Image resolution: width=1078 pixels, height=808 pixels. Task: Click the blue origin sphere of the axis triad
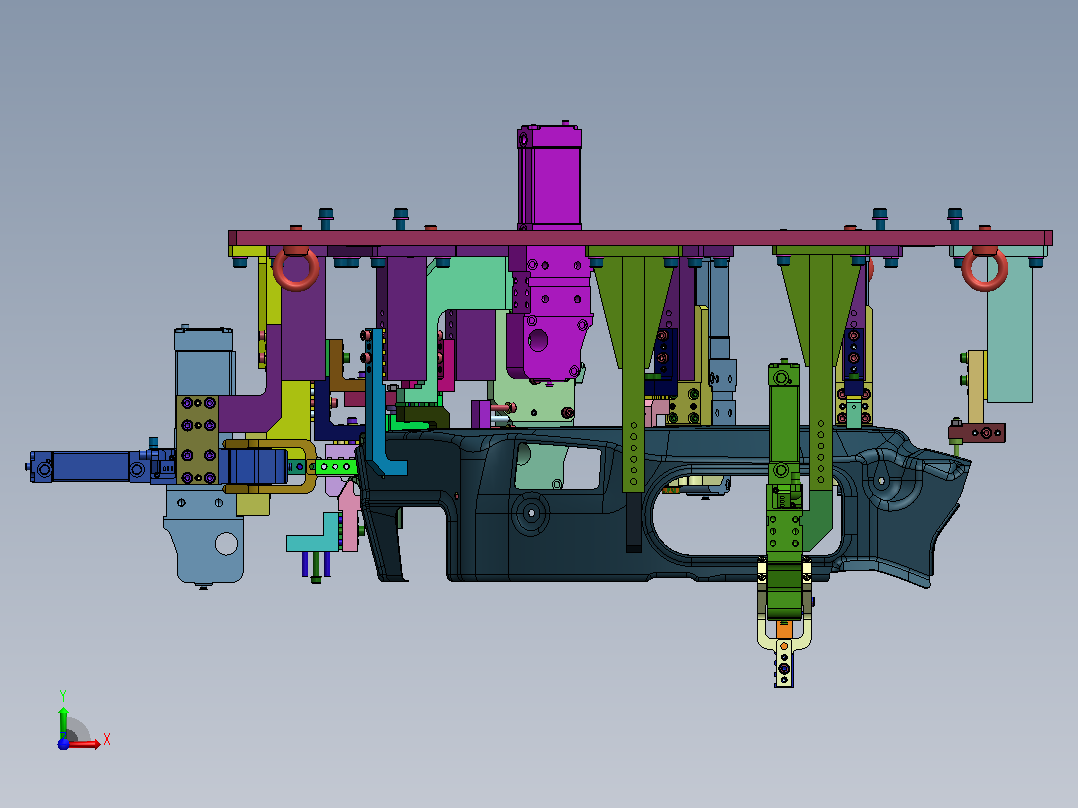pos(63,744)
